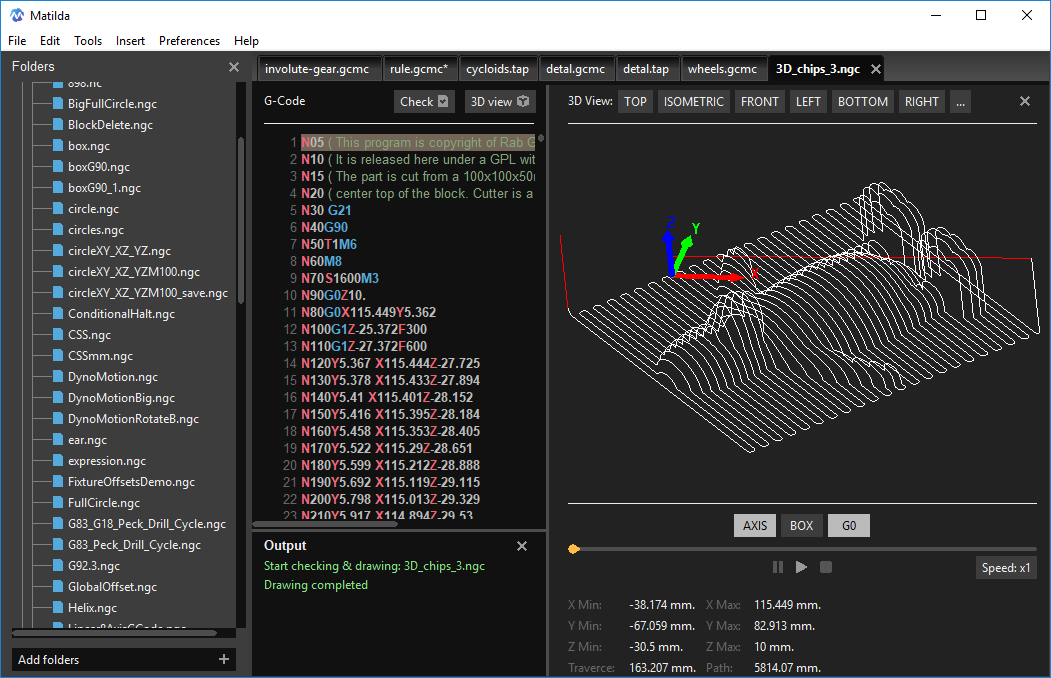Open the Speed: x1 selector

(x=1006, y=568)
